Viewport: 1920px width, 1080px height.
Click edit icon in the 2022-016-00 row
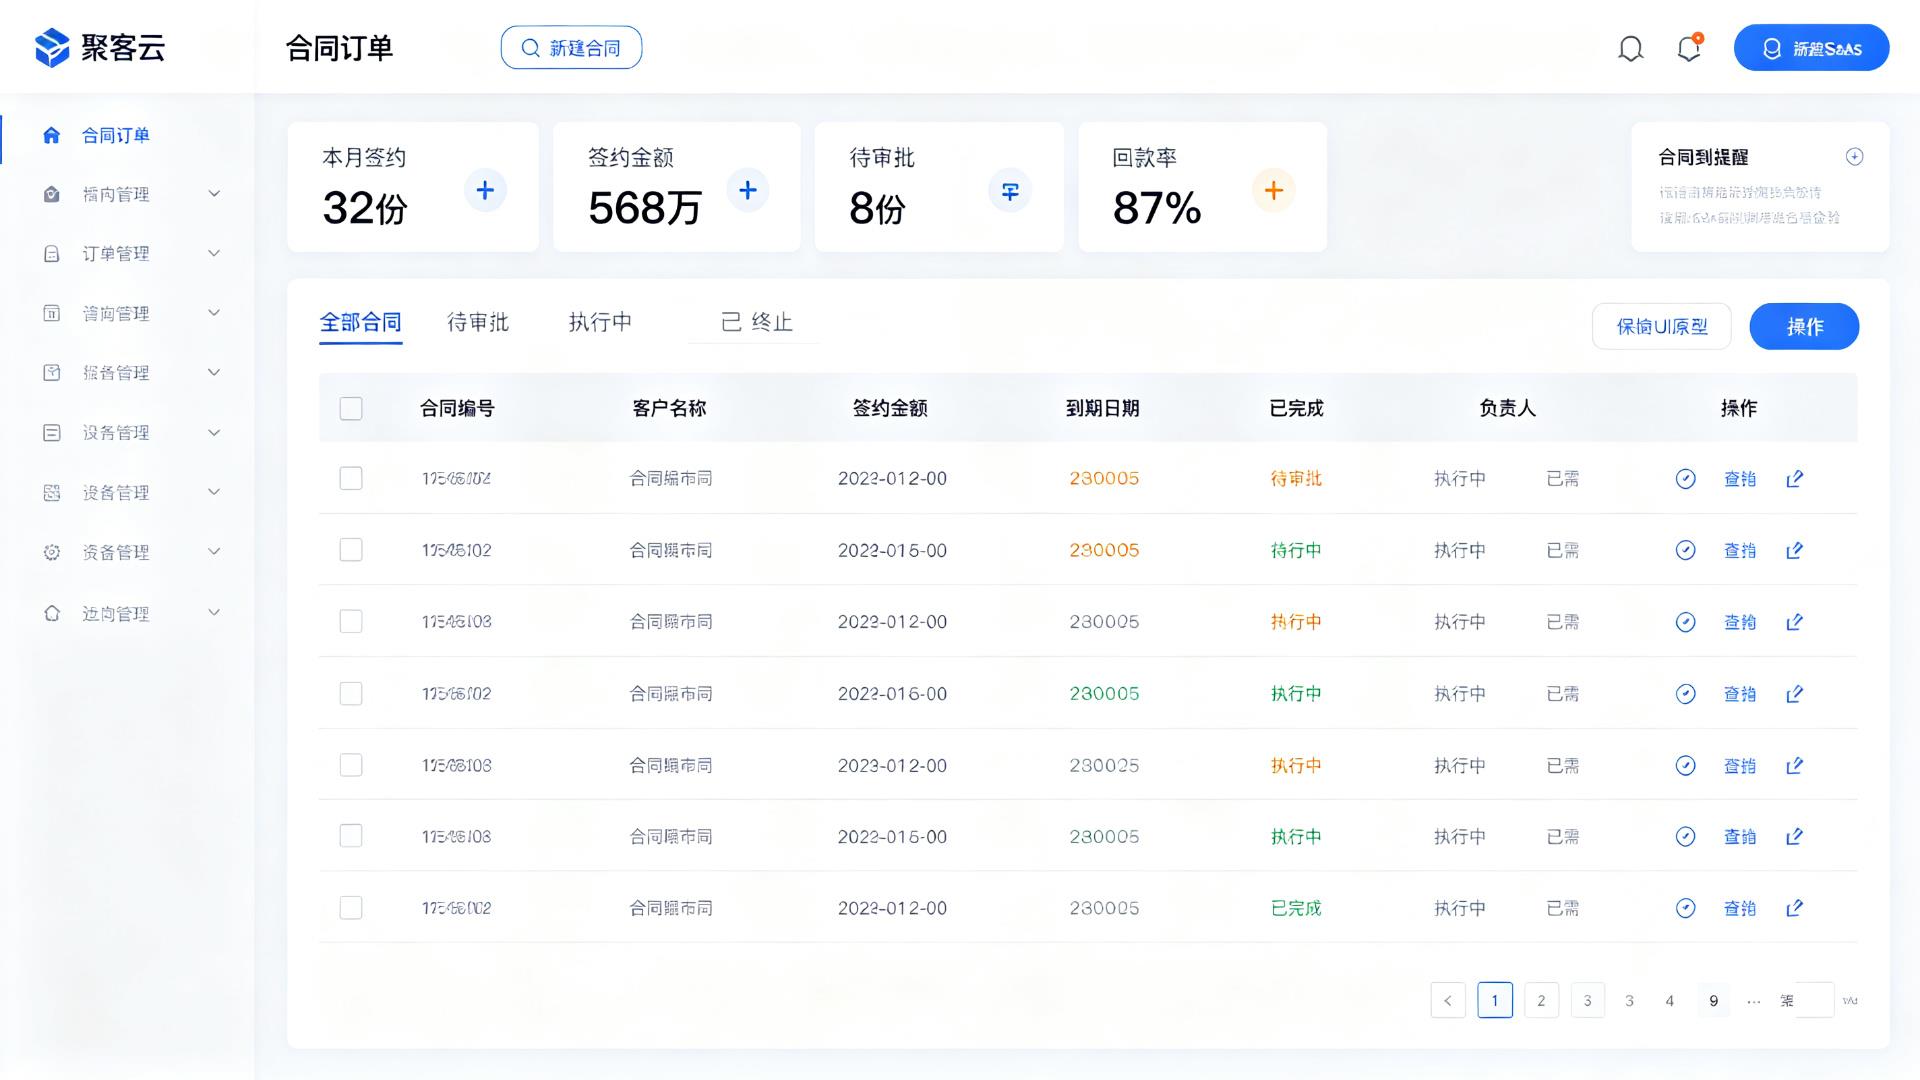[1795, 694]
